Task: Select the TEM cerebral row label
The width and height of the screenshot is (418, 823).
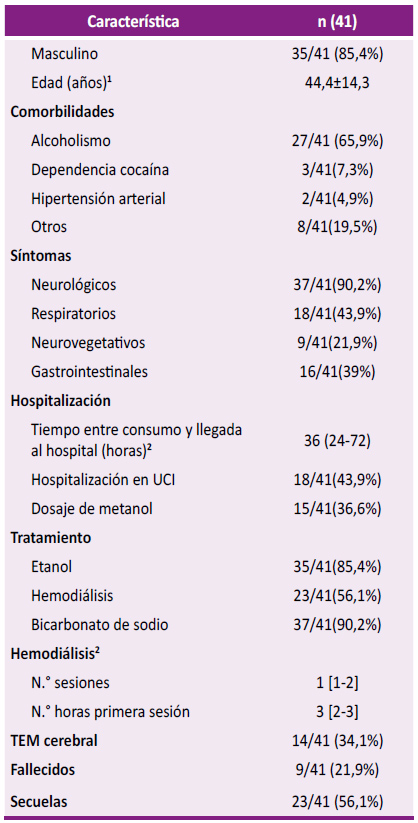Action: click(54, 741)
